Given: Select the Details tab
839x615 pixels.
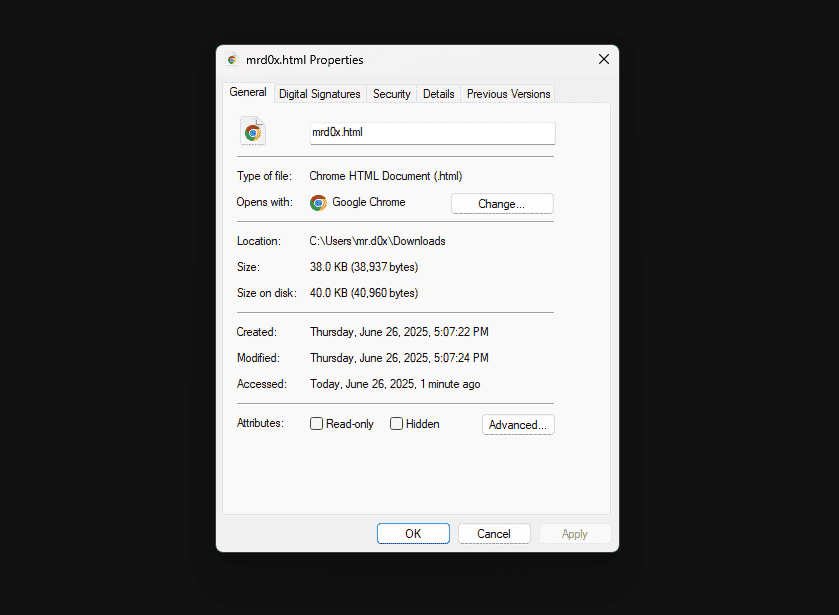Looking at the screenshot, I should [438, 94].
